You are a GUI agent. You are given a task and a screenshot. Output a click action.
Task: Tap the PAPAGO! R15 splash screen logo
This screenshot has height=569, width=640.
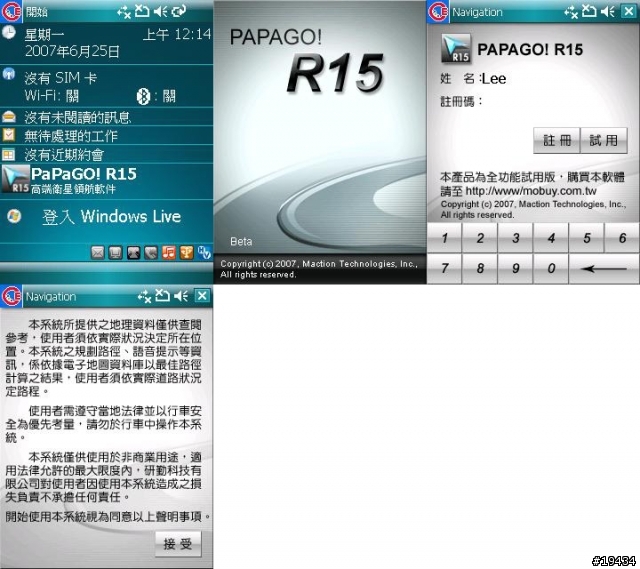point(306,63)
